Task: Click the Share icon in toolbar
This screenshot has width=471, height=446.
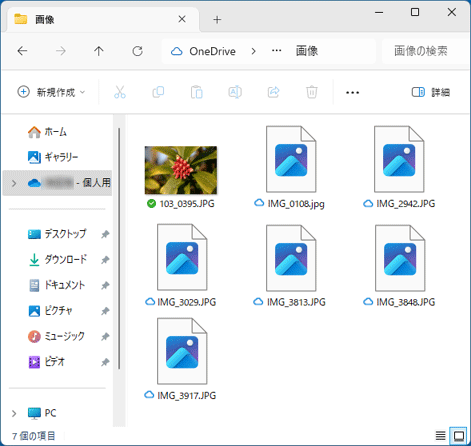Action: (x=273, y=92)
